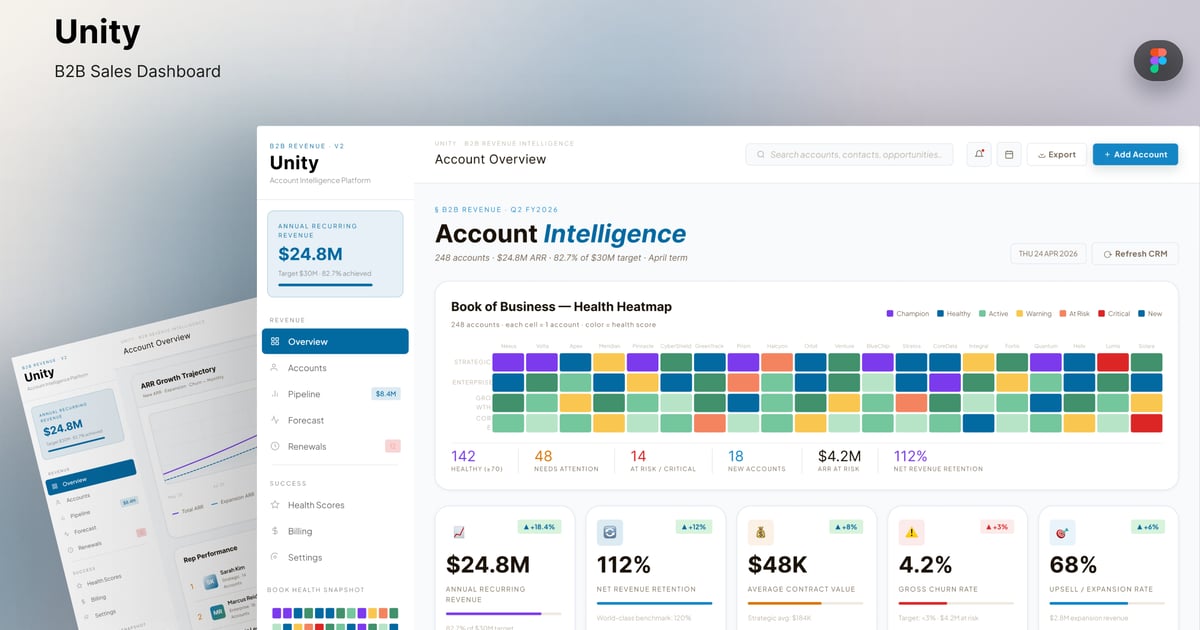The width and height of the screenshot is (1200, 630).
Task: Click the pulse icon beside Forecast
Action: click(x=275, y=420)
